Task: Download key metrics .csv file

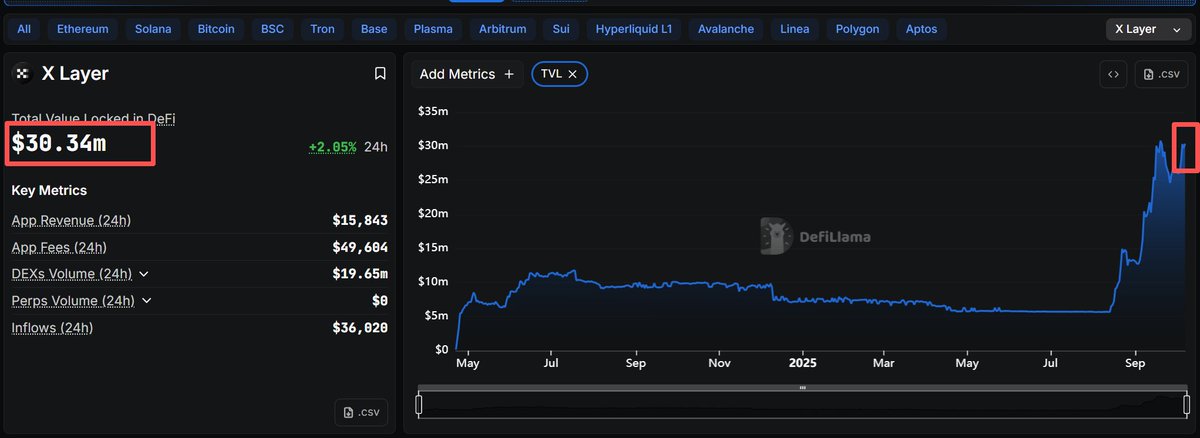Action: point(361,412)
